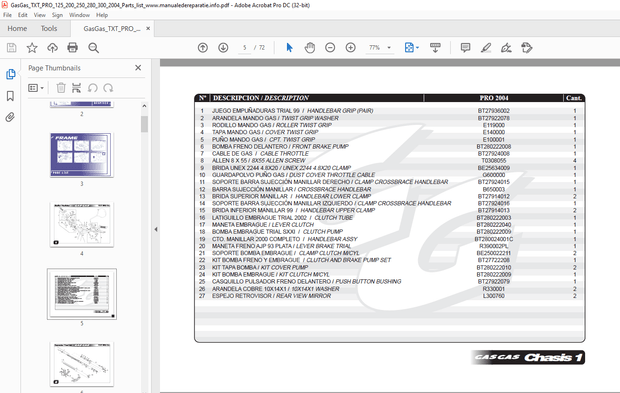The height and width of the screenshot is (393, 620).
Task: Open the Sign menu
Action: click(x=57, y=15)
